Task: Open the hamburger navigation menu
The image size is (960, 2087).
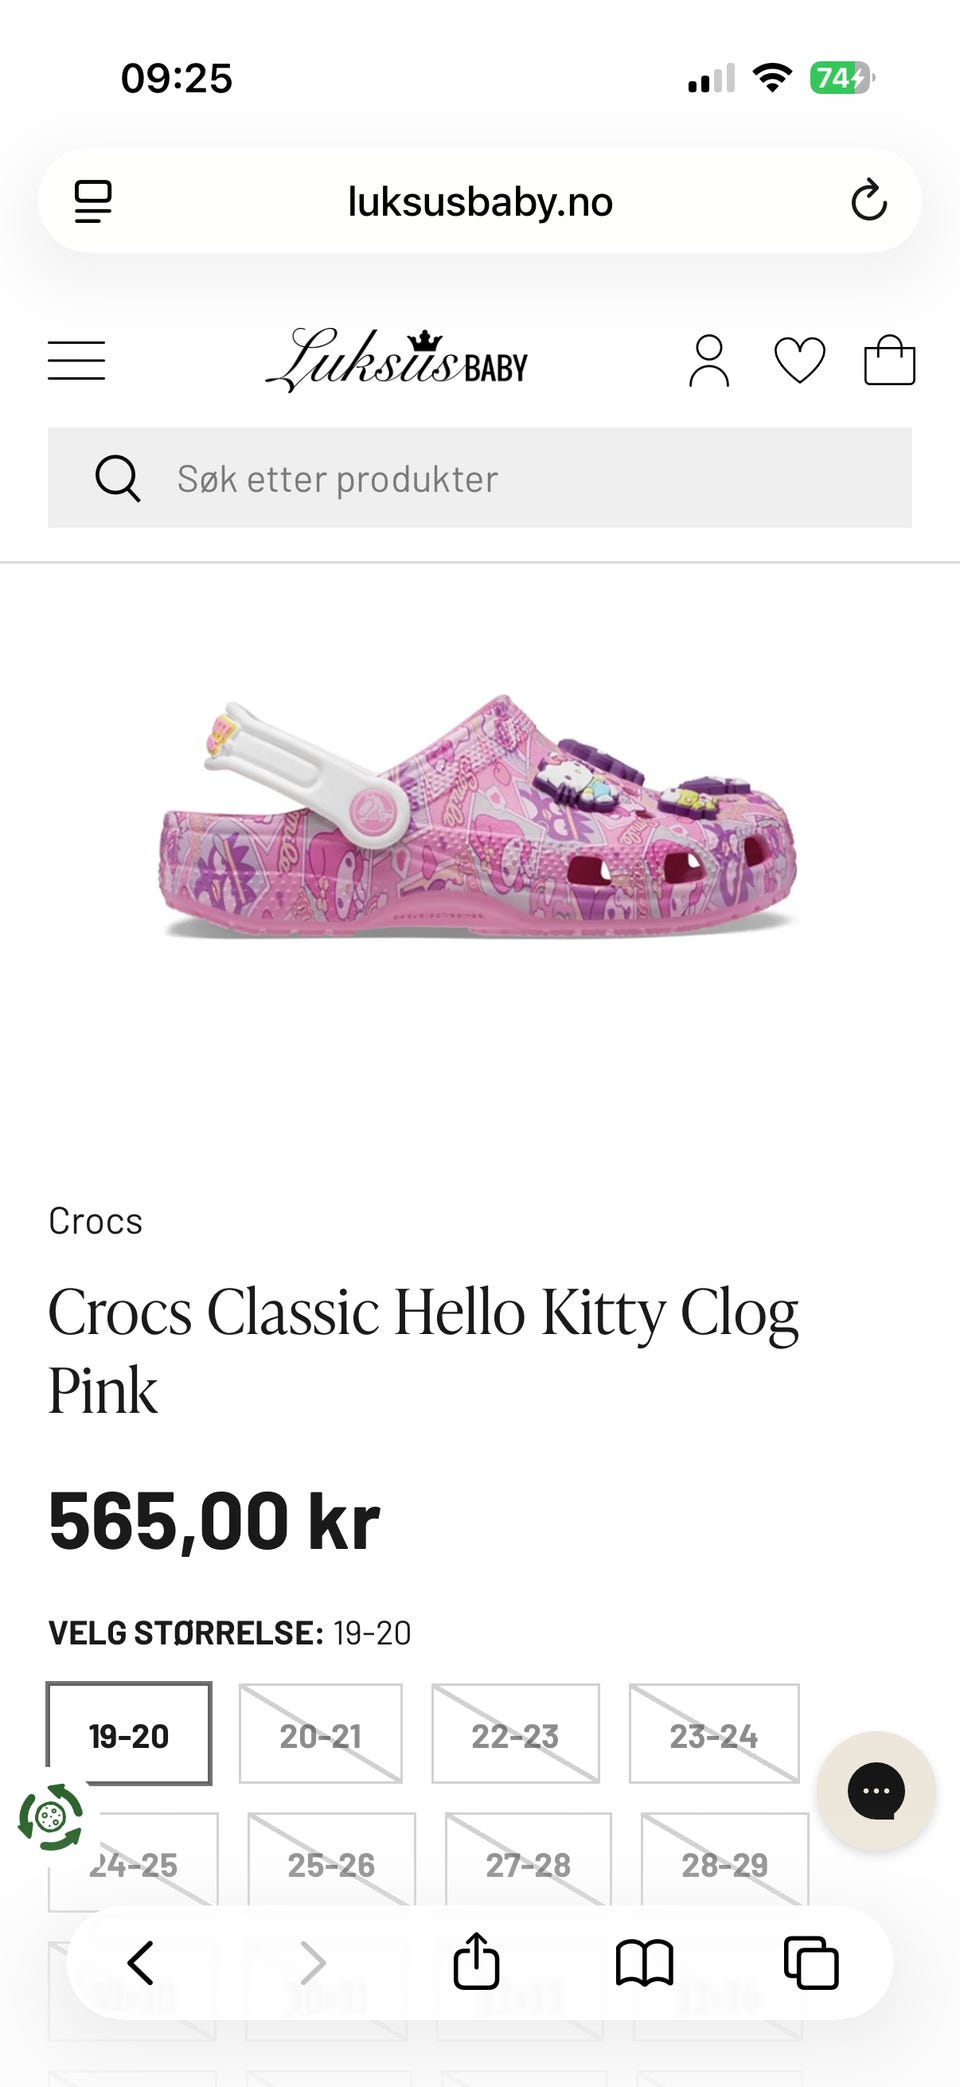Action: pyautogui.click(x=76, y=360)
